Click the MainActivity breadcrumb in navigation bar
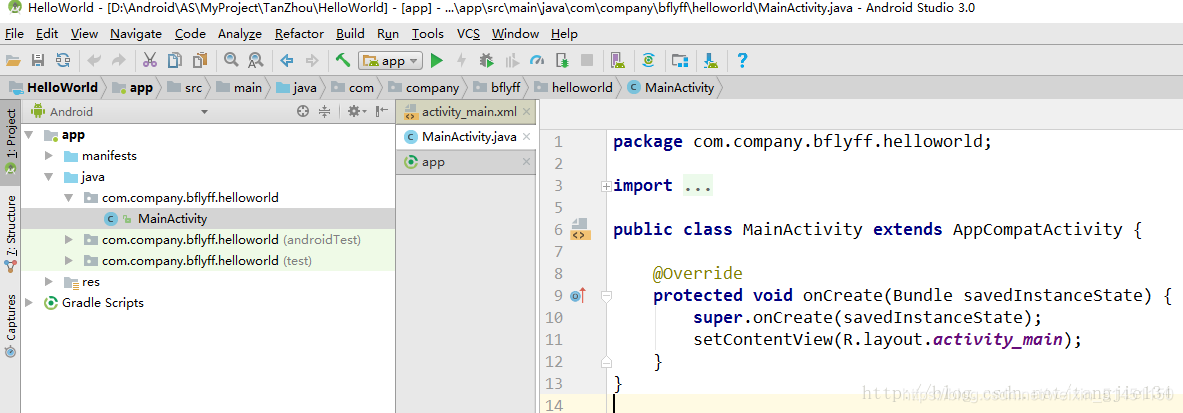 point(671,88)
